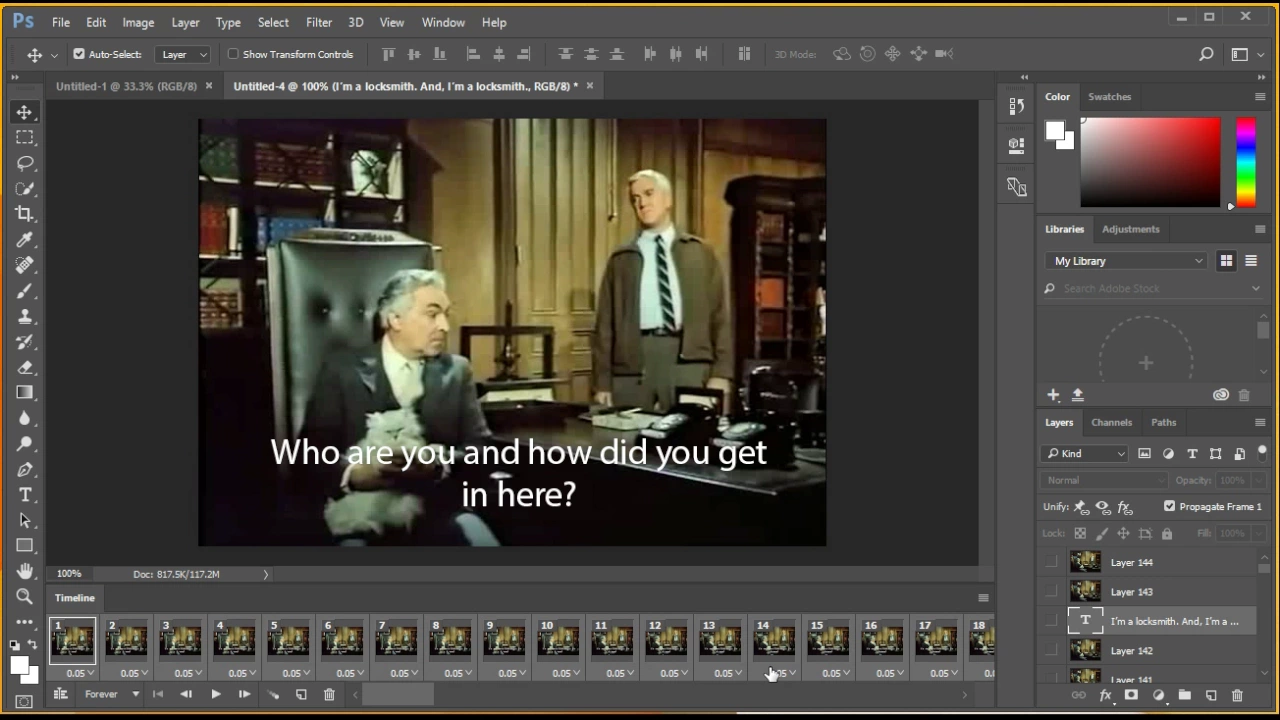This screenshot has height=720, width=1280.
Task: Show Layer 144 visibility
Action: coord(1051,562)
